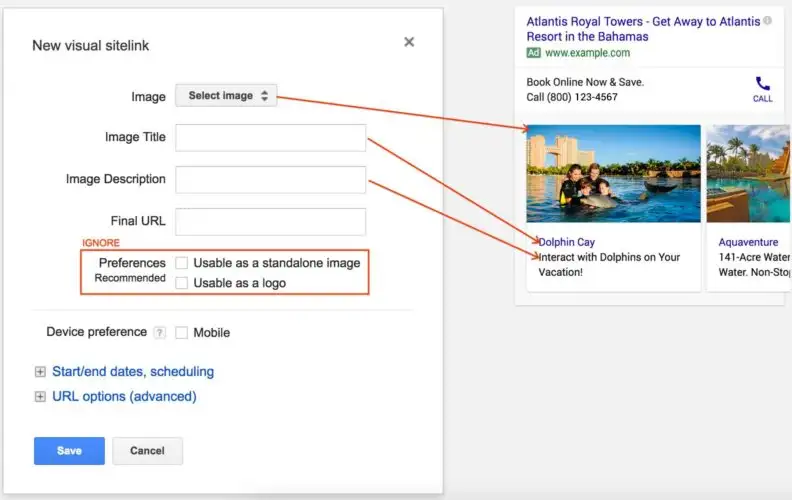Click the www.example.com ad URL
This screenshot has height=500, width=792.
click(587, 53)
